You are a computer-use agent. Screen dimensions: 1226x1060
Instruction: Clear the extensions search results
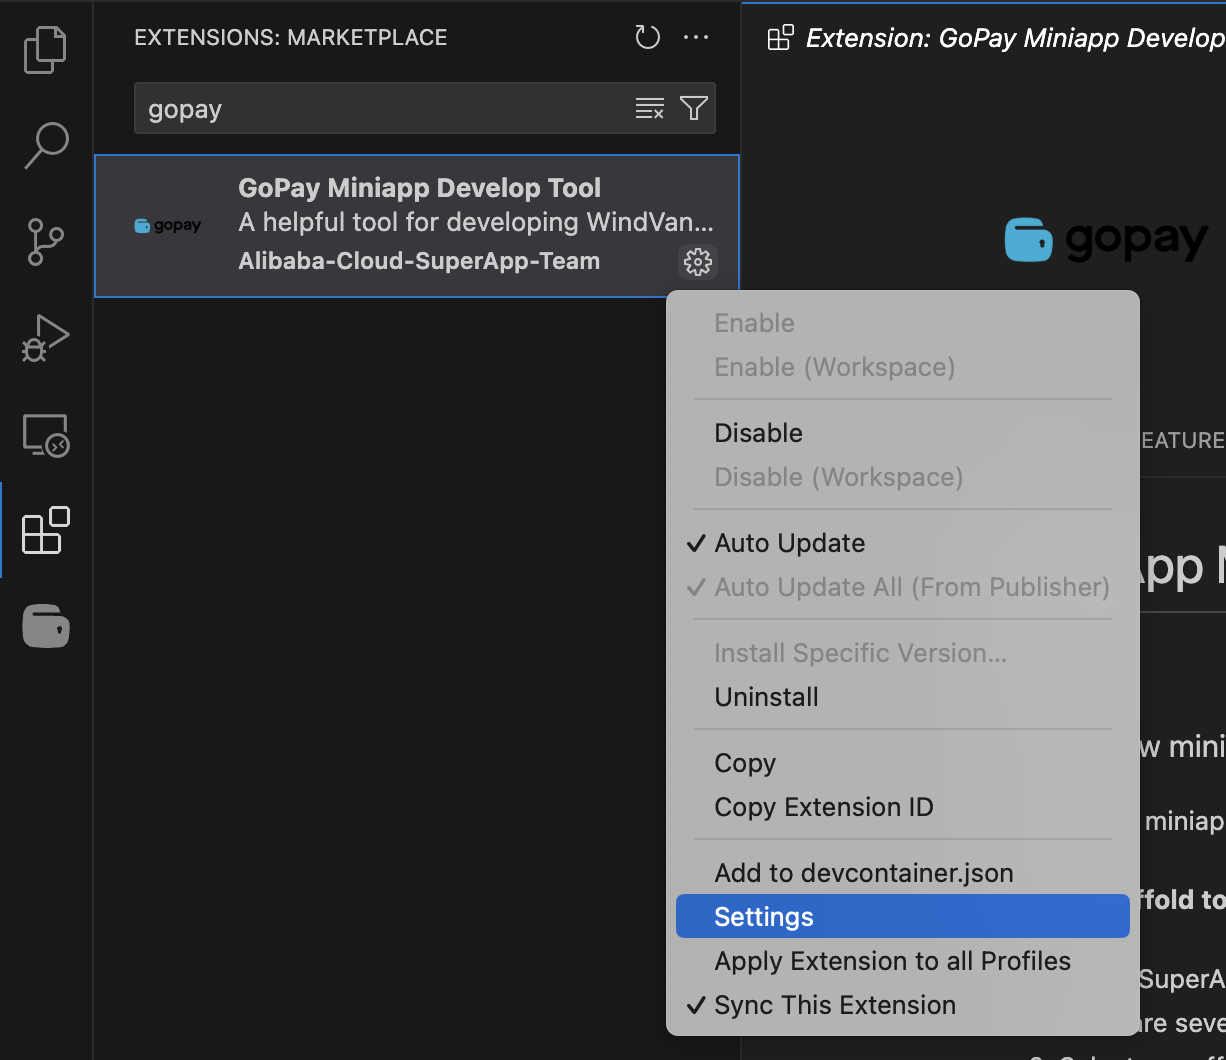point(650,109)
